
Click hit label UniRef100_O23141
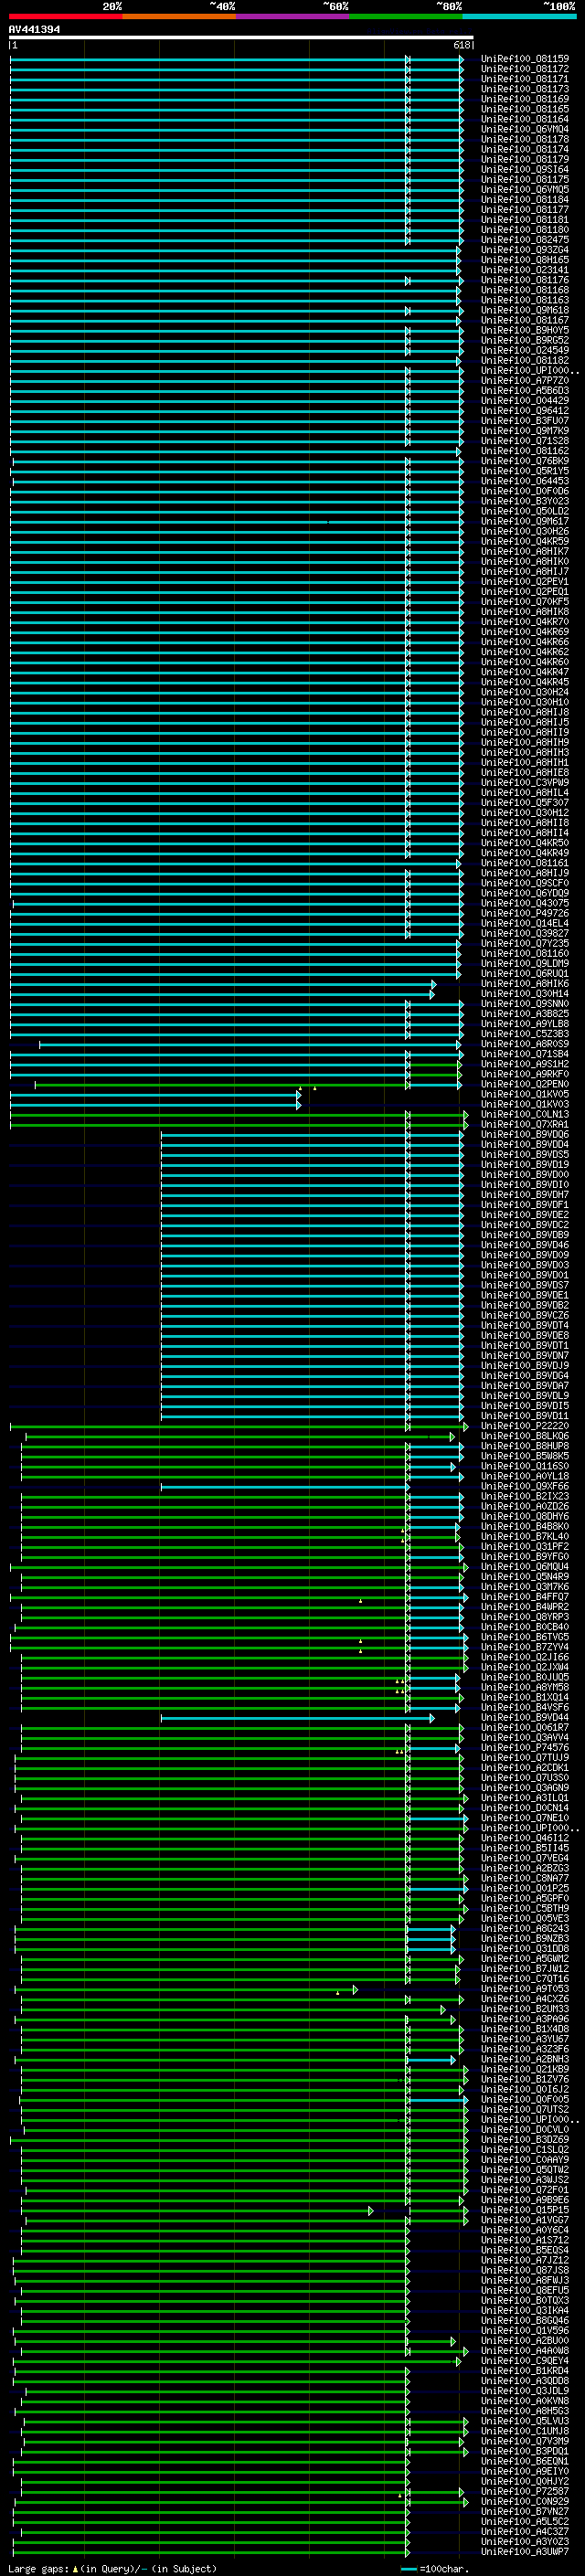click(525, 270)
